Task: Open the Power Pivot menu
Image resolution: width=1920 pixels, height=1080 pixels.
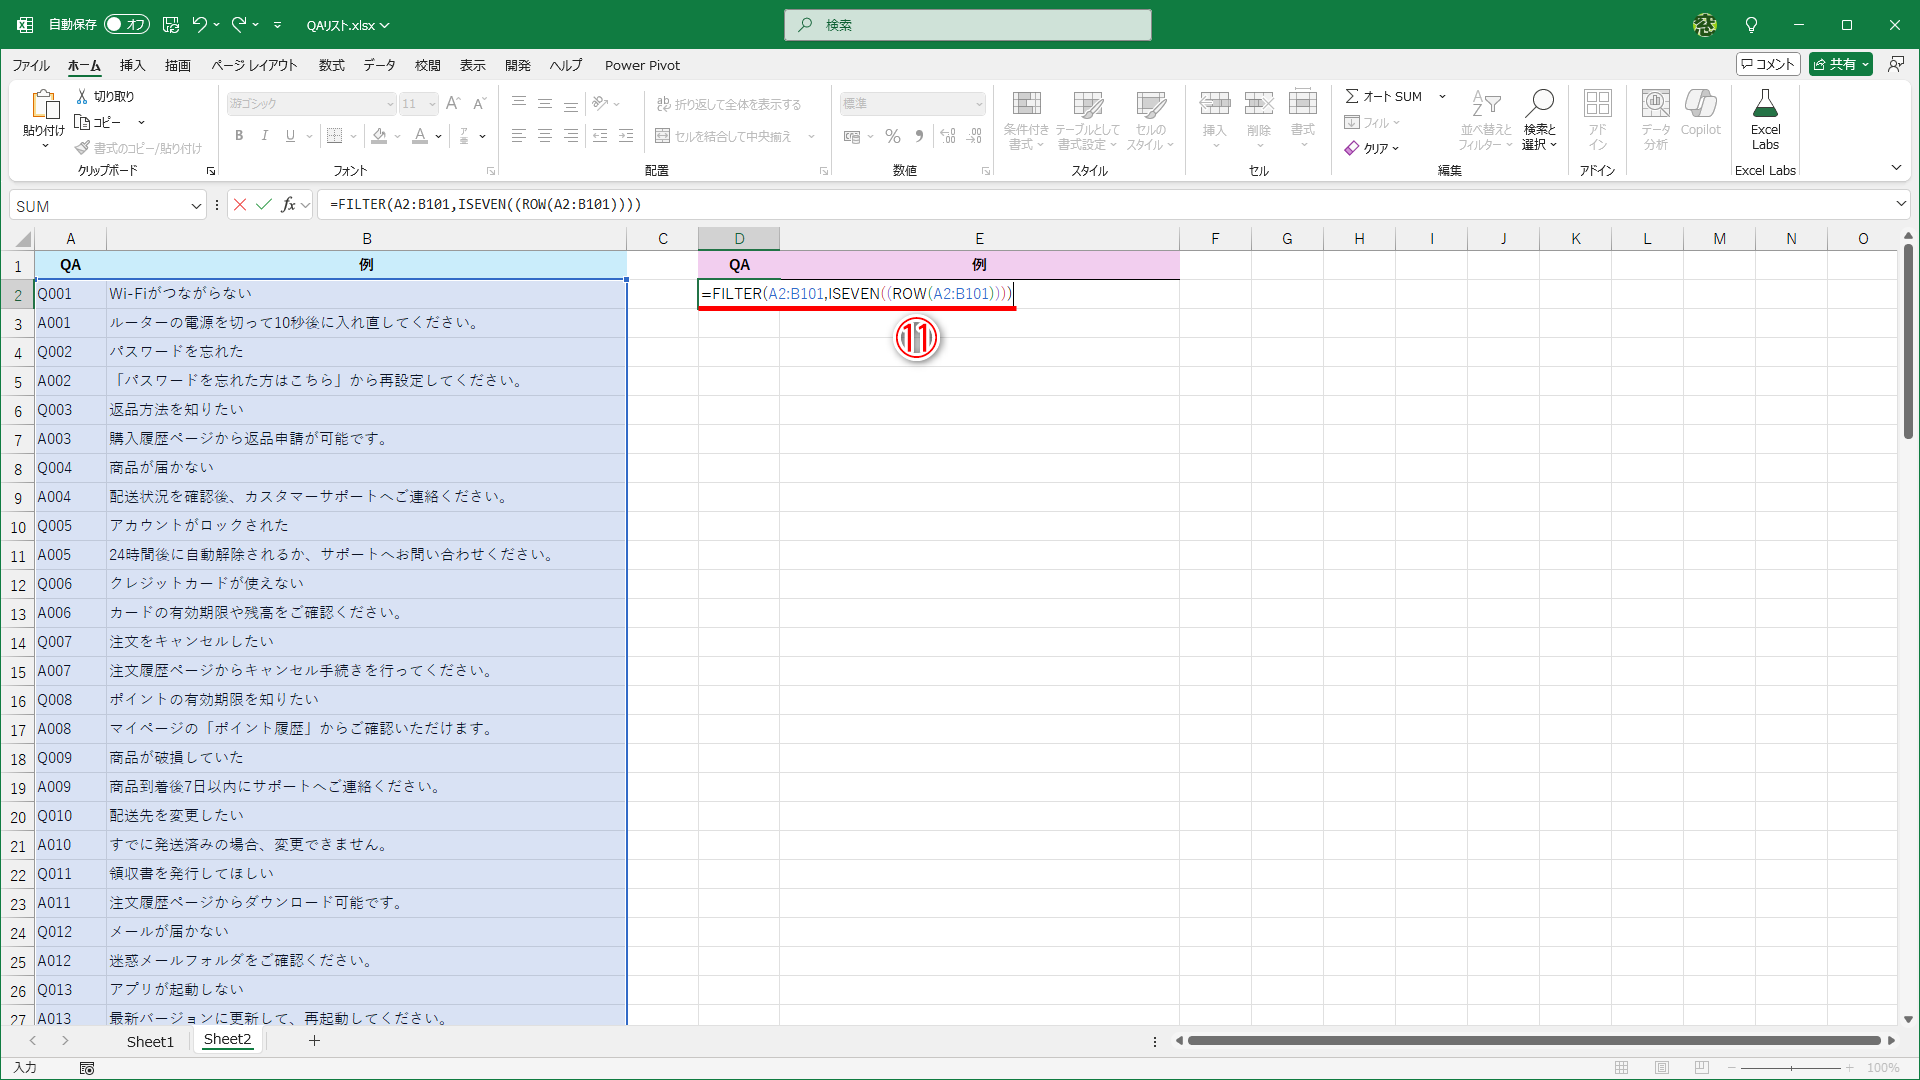Action: point(642,65)
